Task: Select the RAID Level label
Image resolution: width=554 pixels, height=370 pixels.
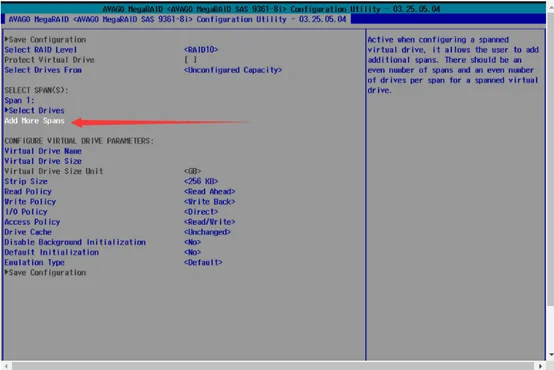Action: [x=40, y=50]
